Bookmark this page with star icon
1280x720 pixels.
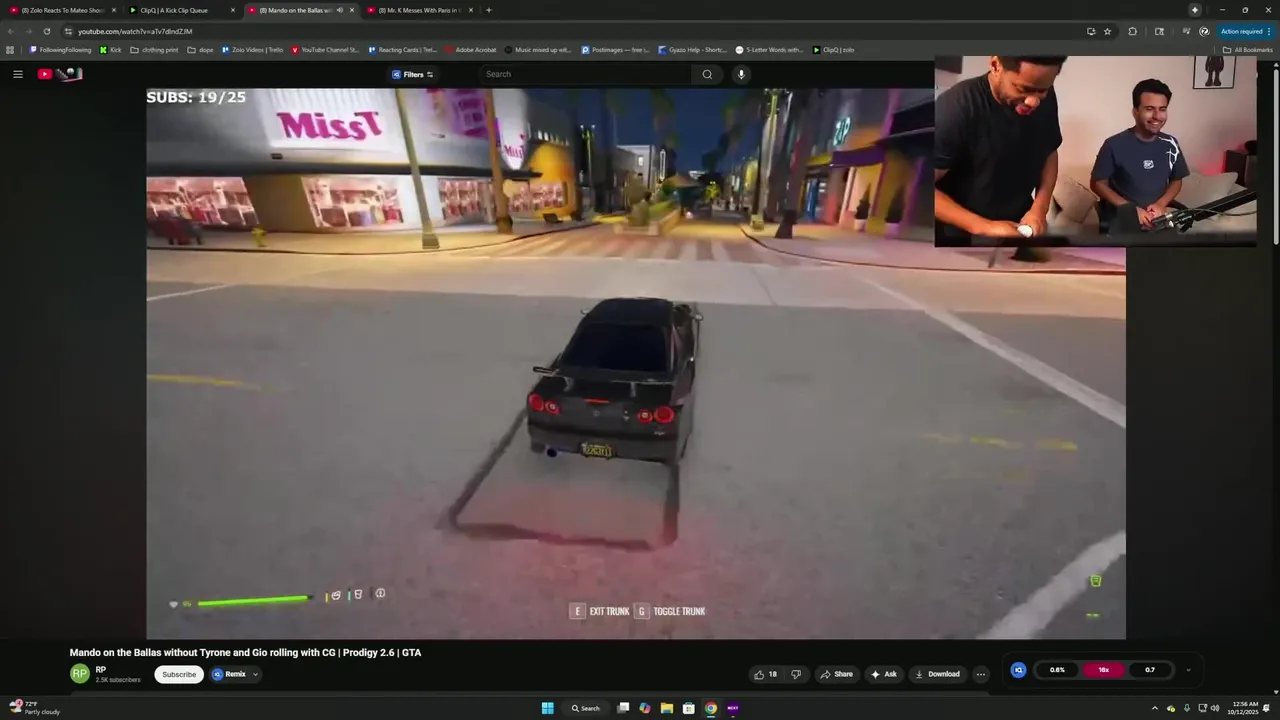pyautogui.click(x=1107, y=31)
